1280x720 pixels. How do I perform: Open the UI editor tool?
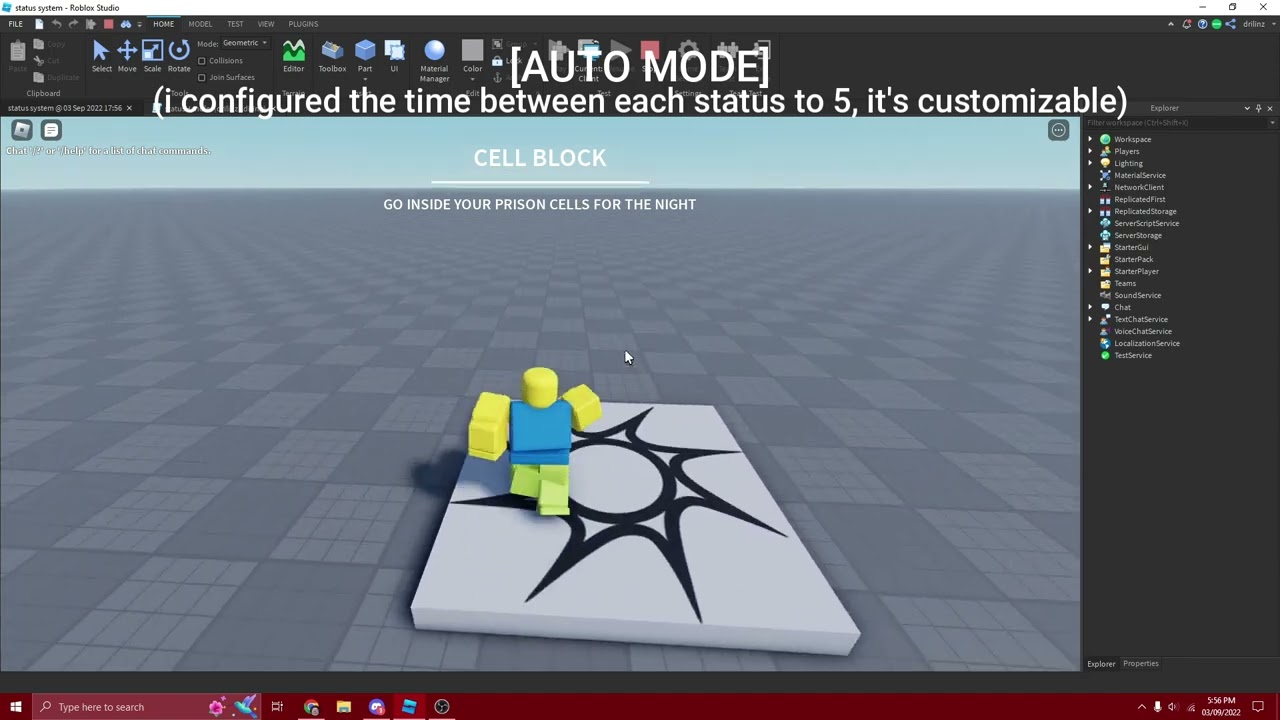(x=394, y=57)
